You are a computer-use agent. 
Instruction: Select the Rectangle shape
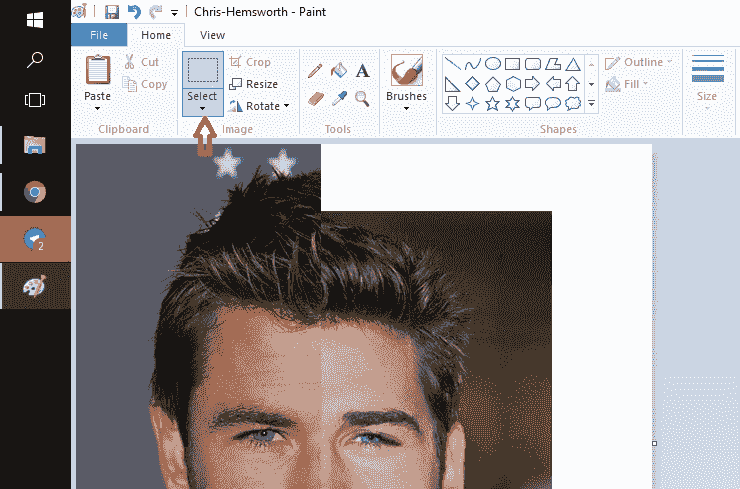click(x=513, y=63)
